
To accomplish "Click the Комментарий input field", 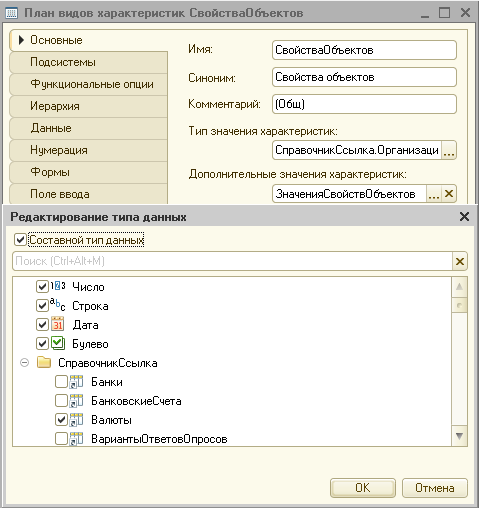I will coord(364,104).
